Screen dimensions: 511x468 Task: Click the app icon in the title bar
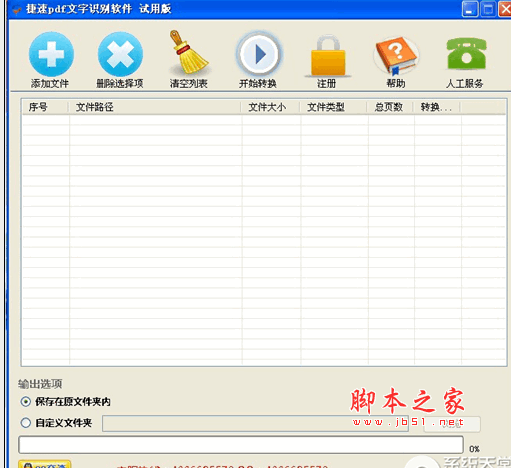click(17, 9)
